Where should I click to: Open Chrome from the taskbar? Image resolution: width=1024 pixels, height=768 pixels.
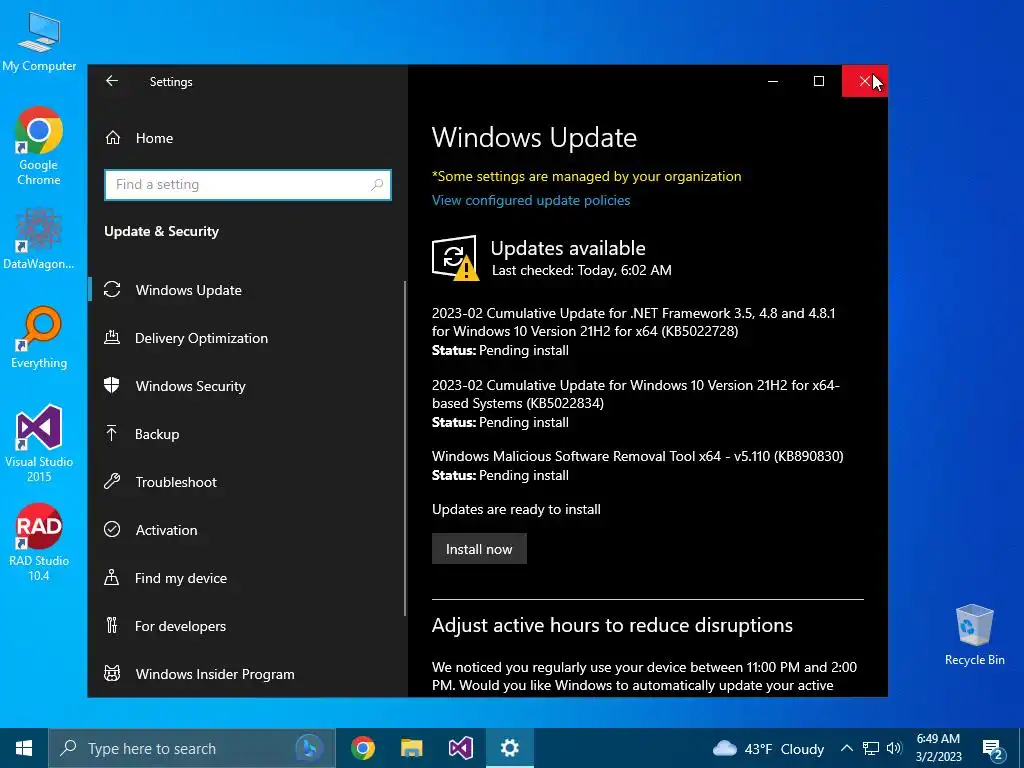tap(363, 748)
